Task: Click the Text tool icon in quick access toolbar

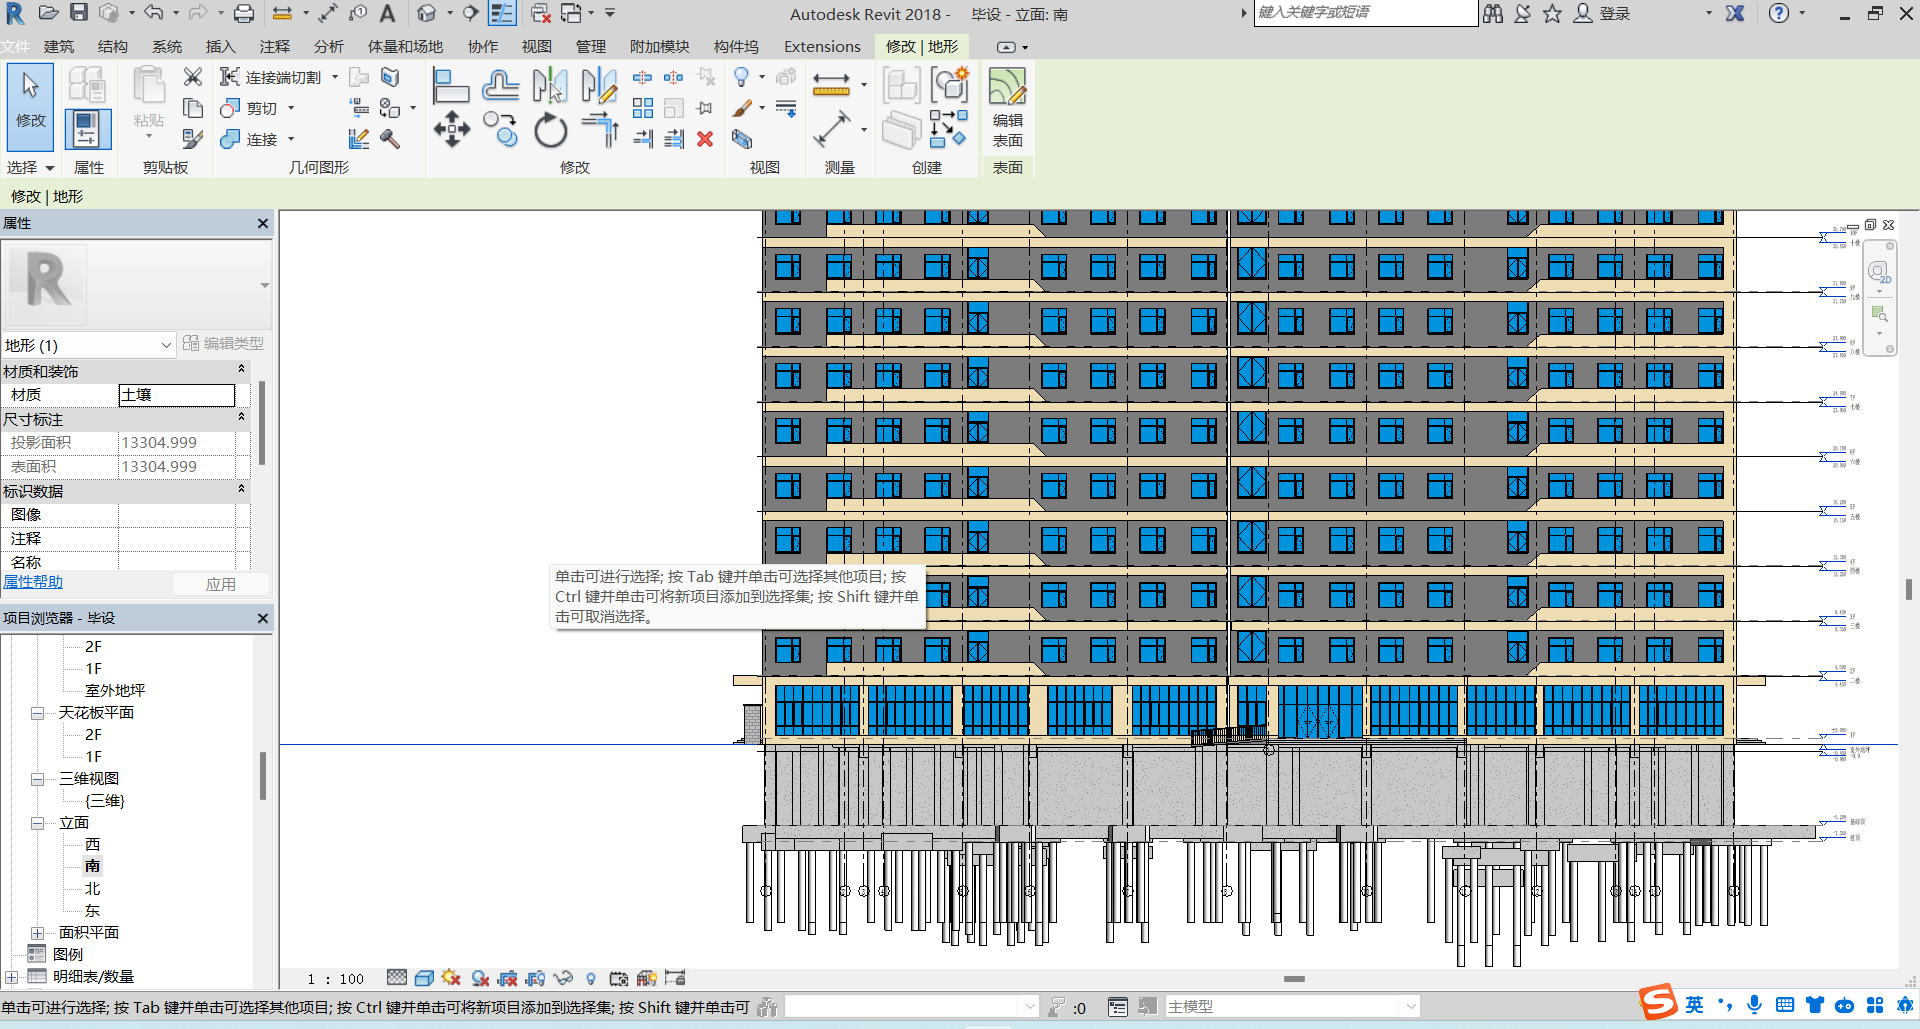Action: click(388, 13)
